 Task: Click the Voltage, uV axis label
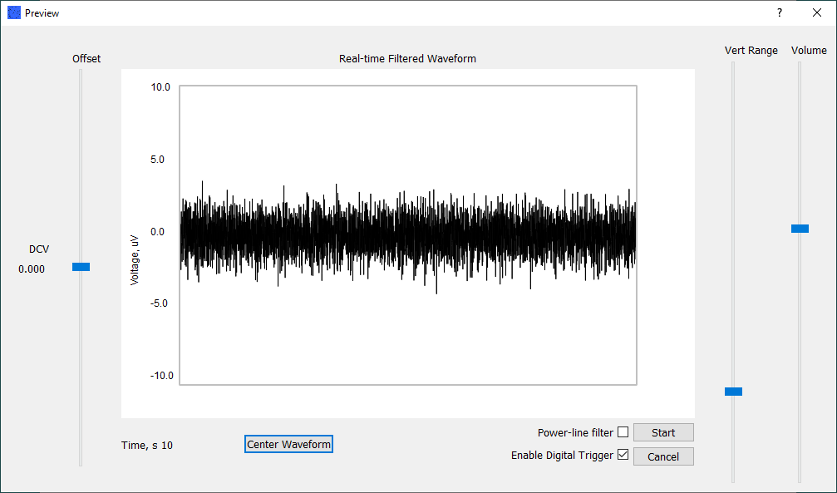(134, 259)
